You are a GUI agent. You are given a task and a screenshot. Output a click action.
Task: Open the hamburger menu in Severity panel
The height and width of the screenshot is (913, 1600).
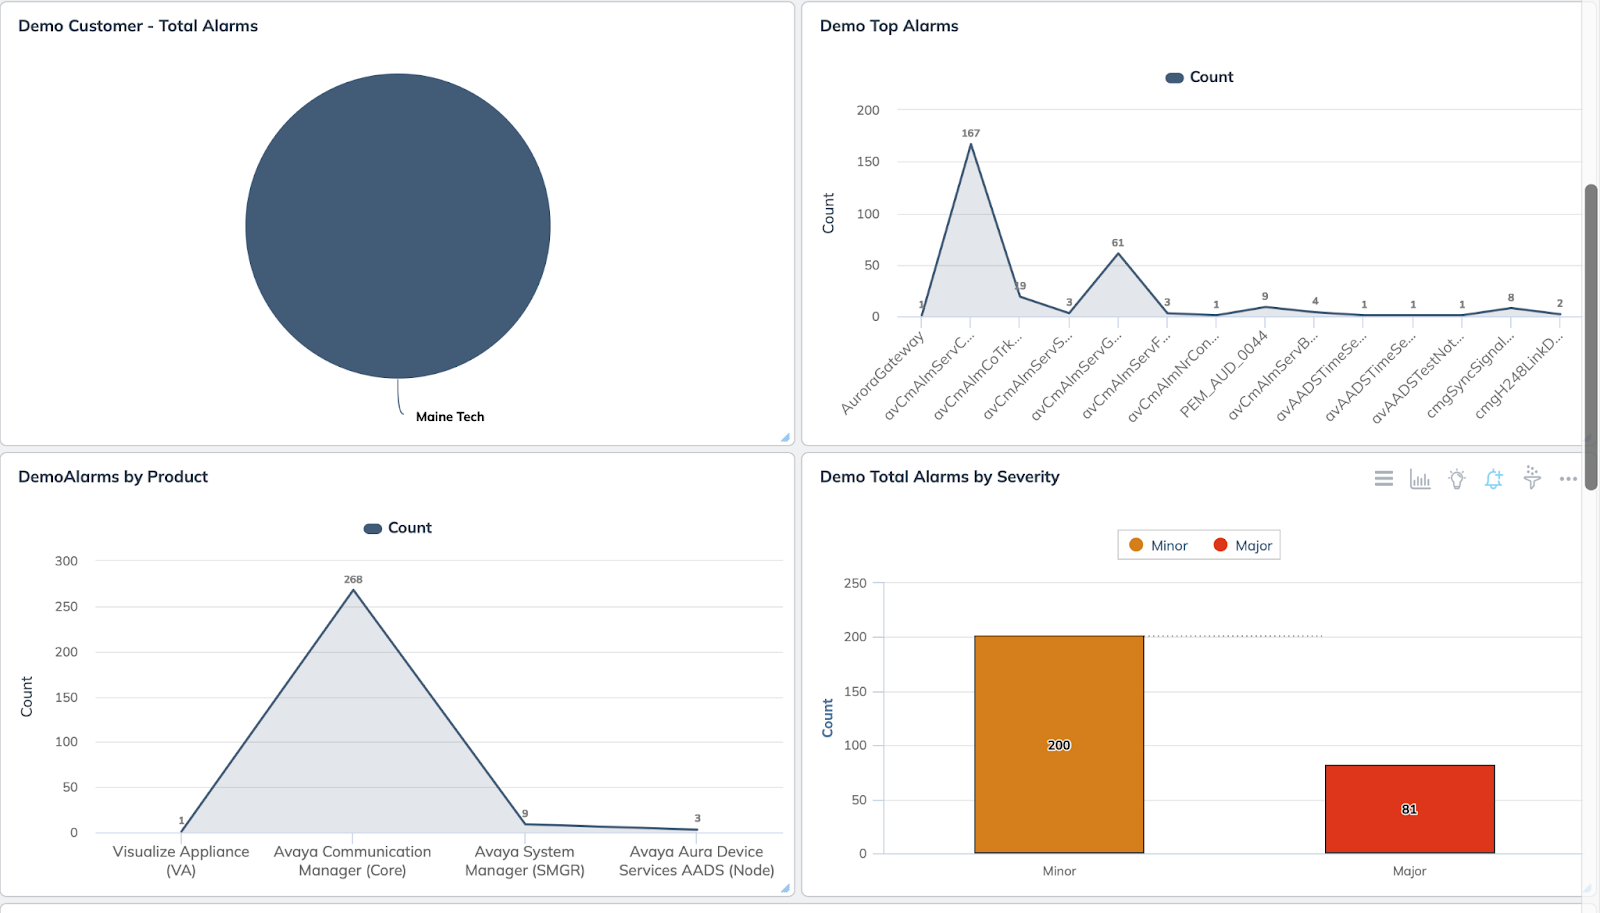1383,479
